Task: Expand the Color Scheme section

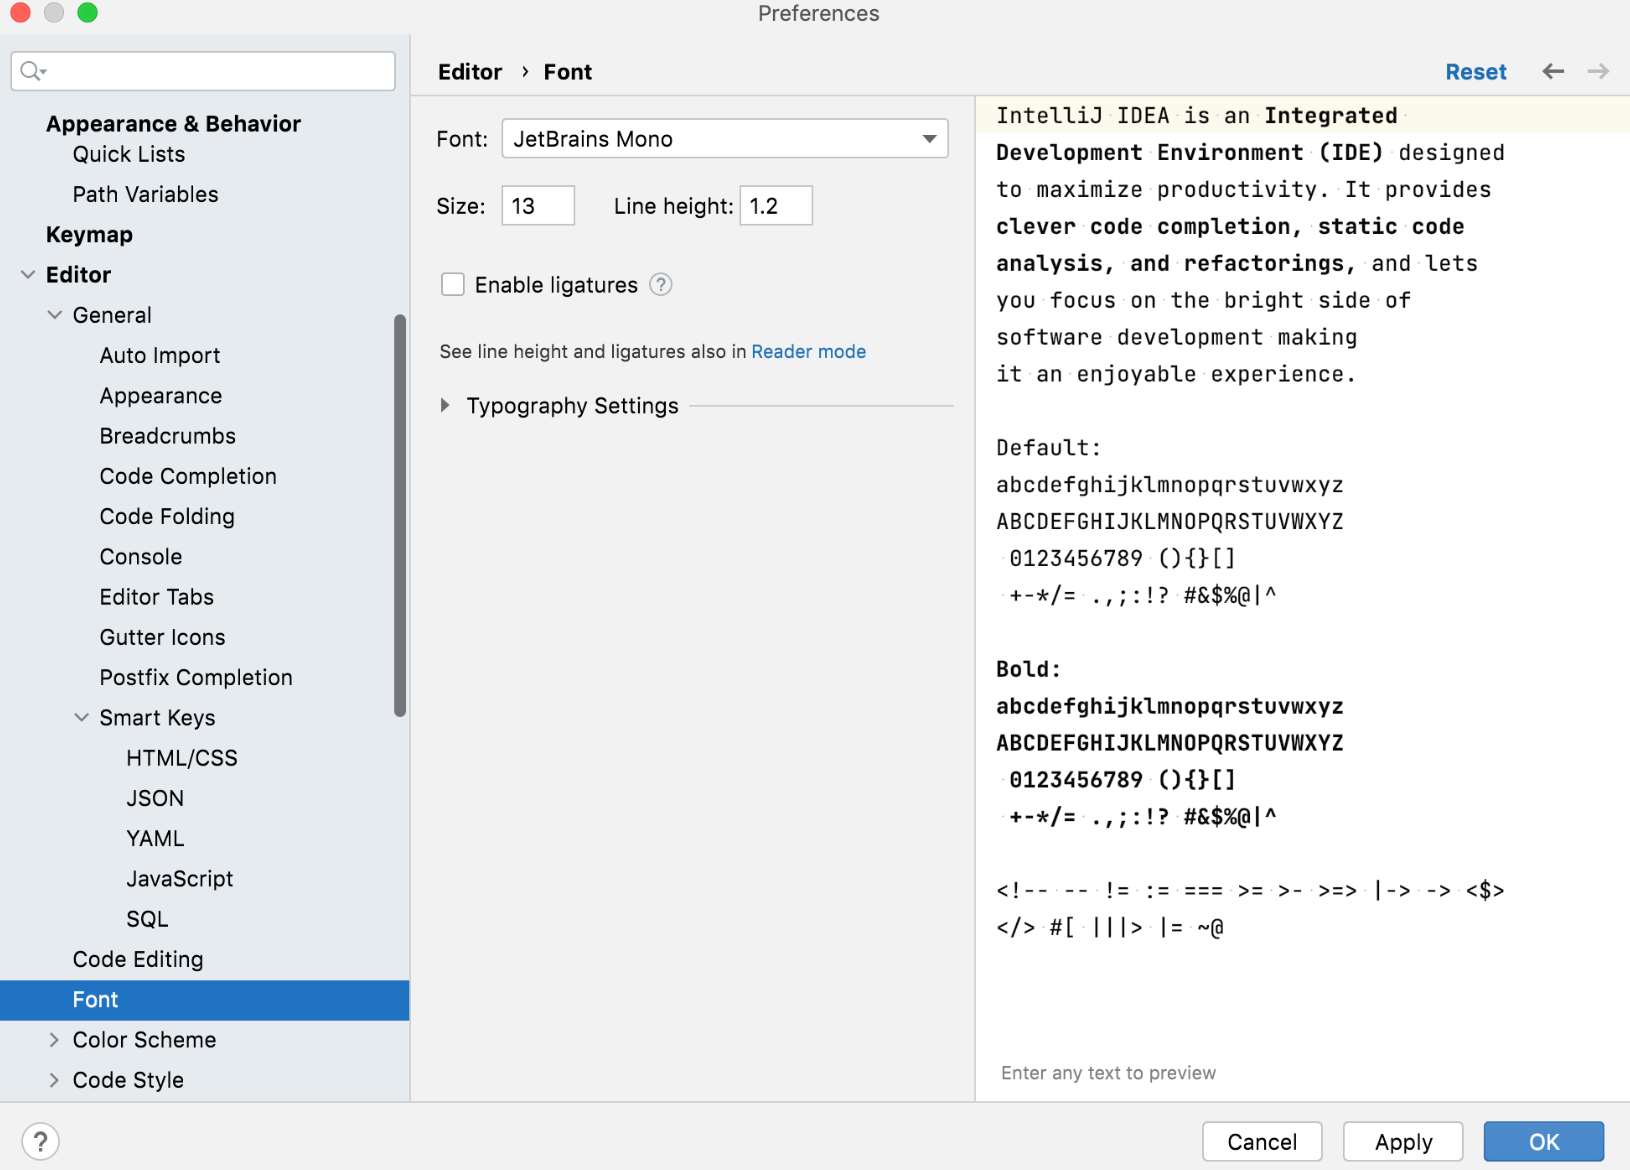Action: coord(55,1040)
